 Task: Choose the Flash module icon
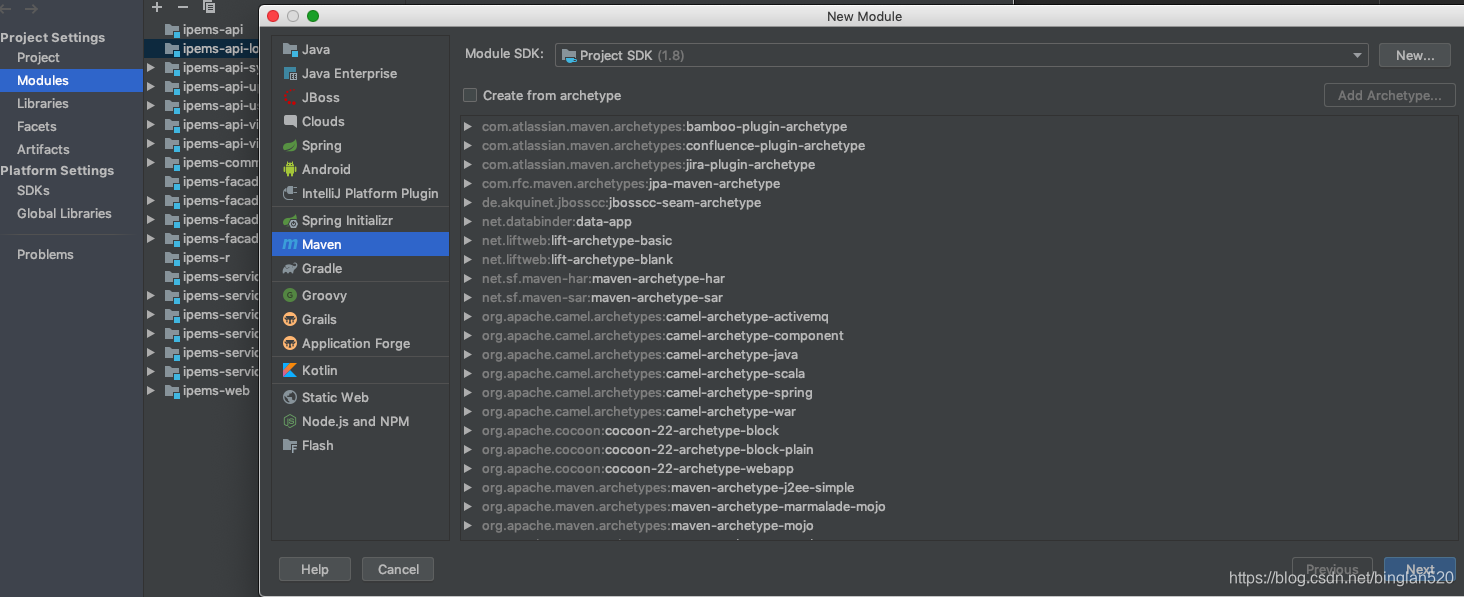tap(290, 445)
